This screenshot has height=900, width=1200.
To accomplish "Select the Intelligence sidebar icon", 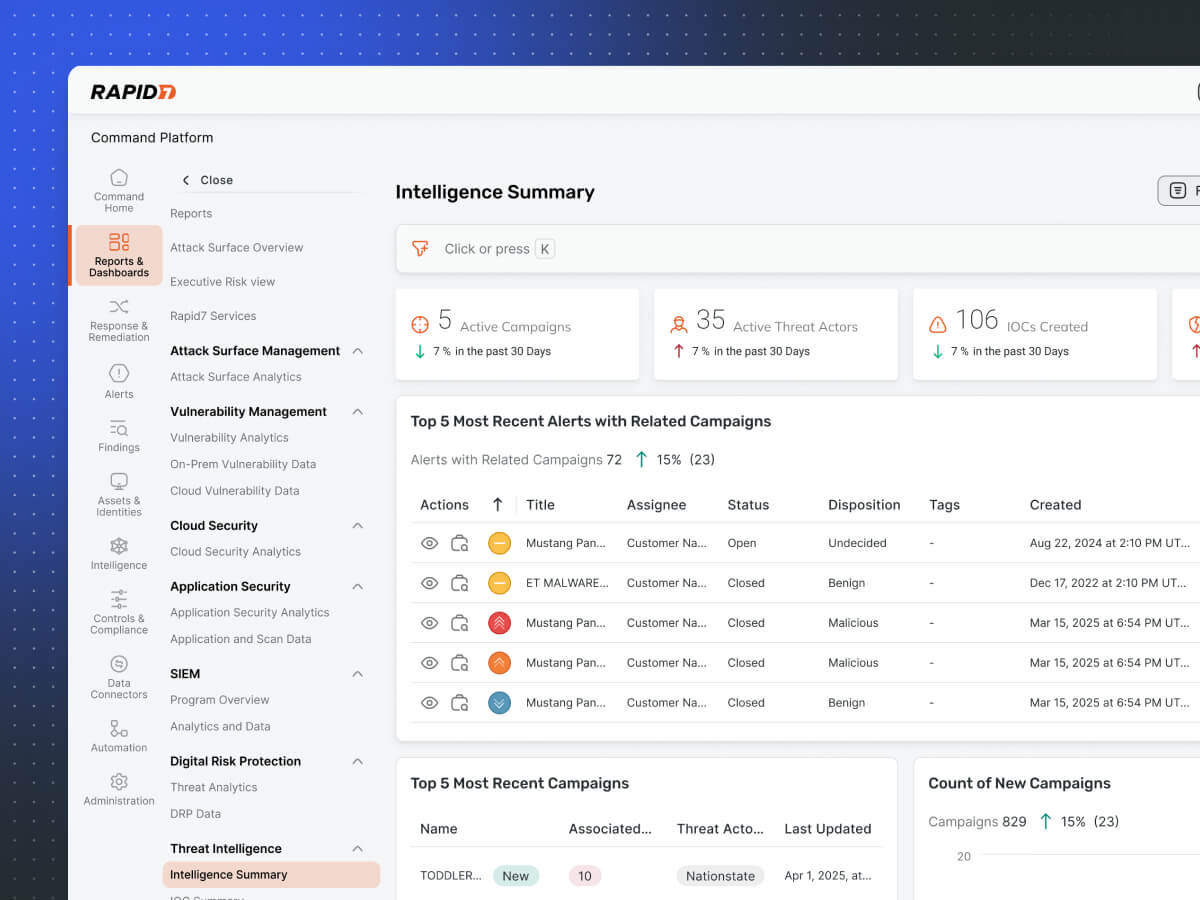I will (119, 553).
